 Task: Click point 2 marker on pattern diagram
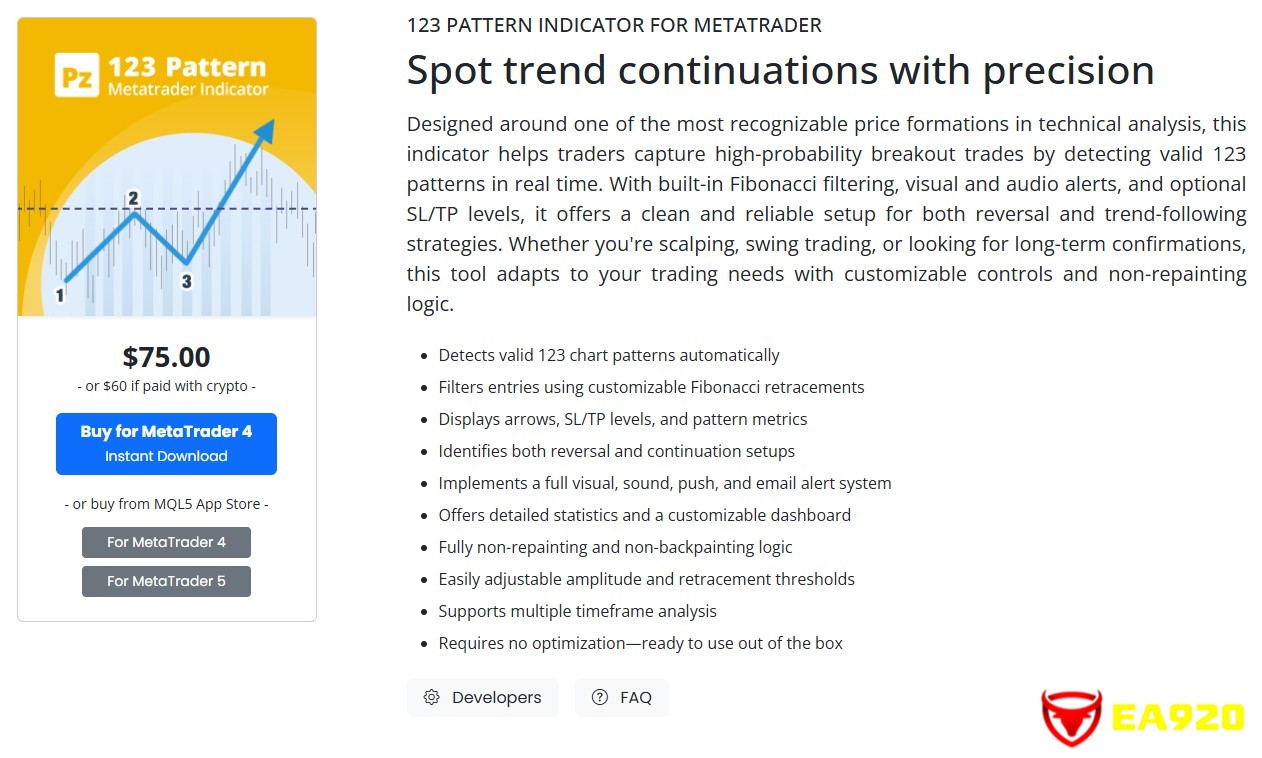click(x=133, y=198)
